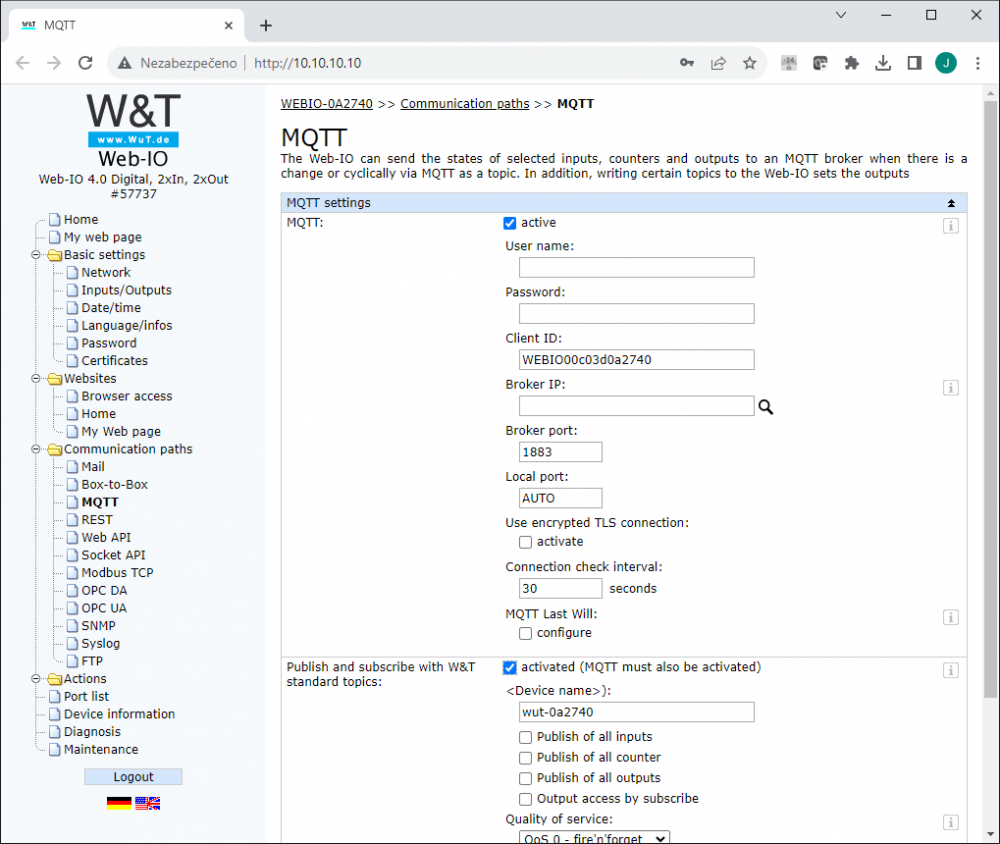Open the REST communication page
This screenshot has width=1000, height=844.
click(x=97, y=520)
